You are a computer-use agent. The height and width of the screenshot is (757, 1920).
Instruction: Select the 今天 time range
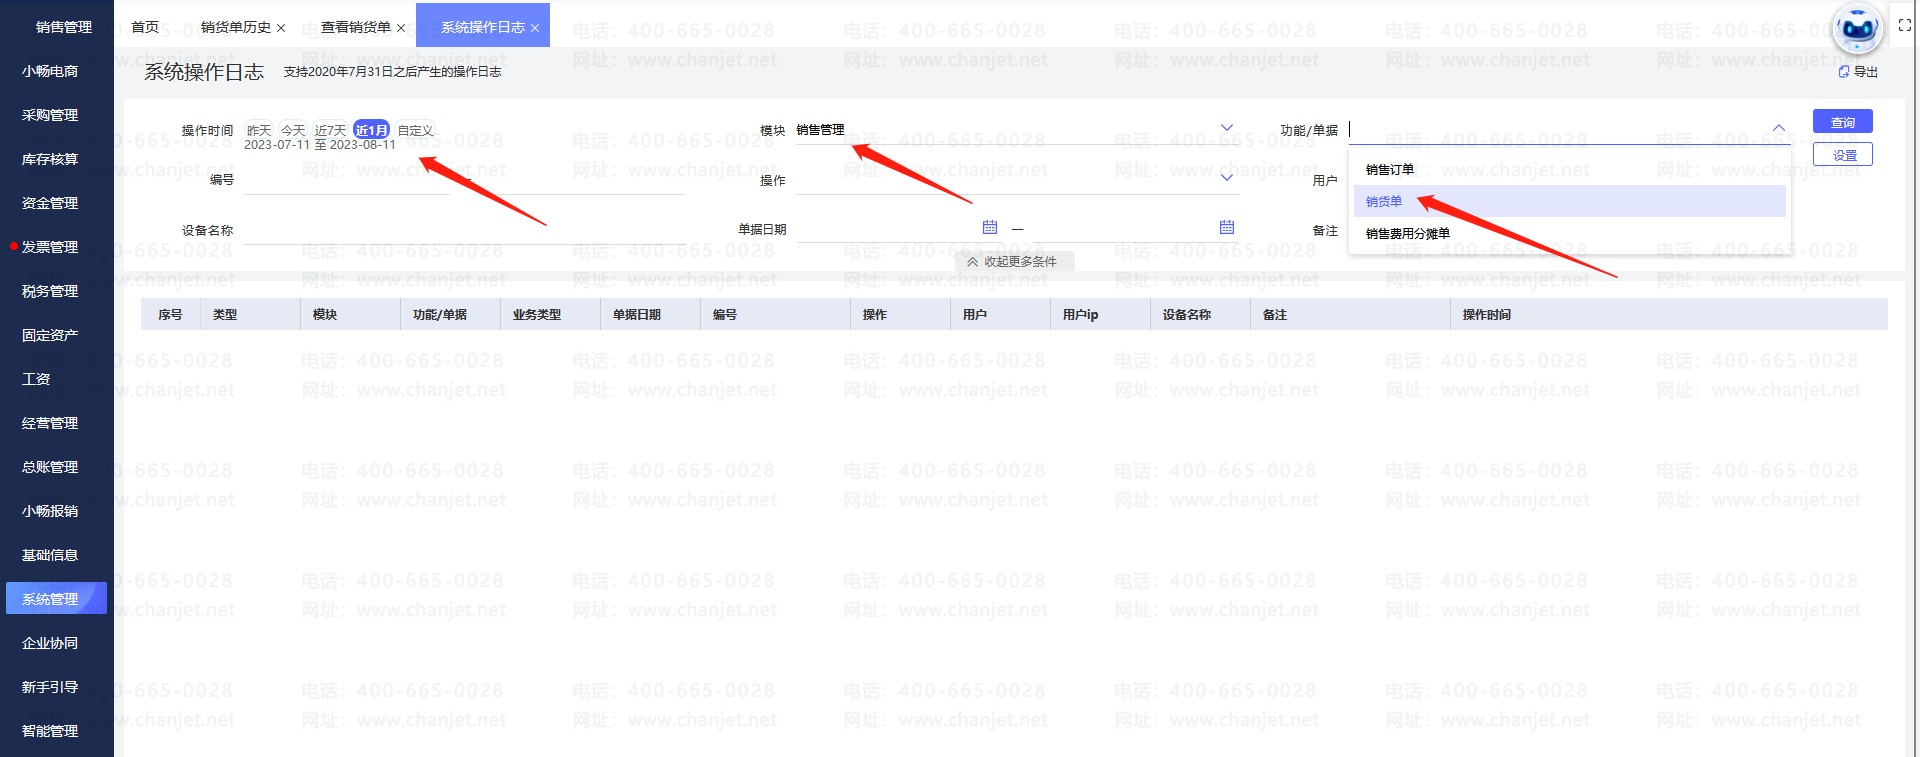(293, 130)
